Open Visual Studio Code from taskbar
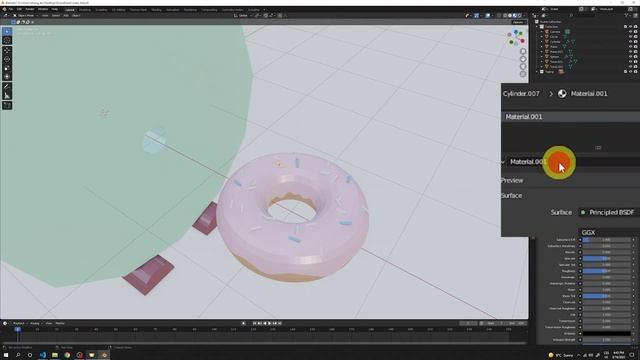 [x=42, y=355]
